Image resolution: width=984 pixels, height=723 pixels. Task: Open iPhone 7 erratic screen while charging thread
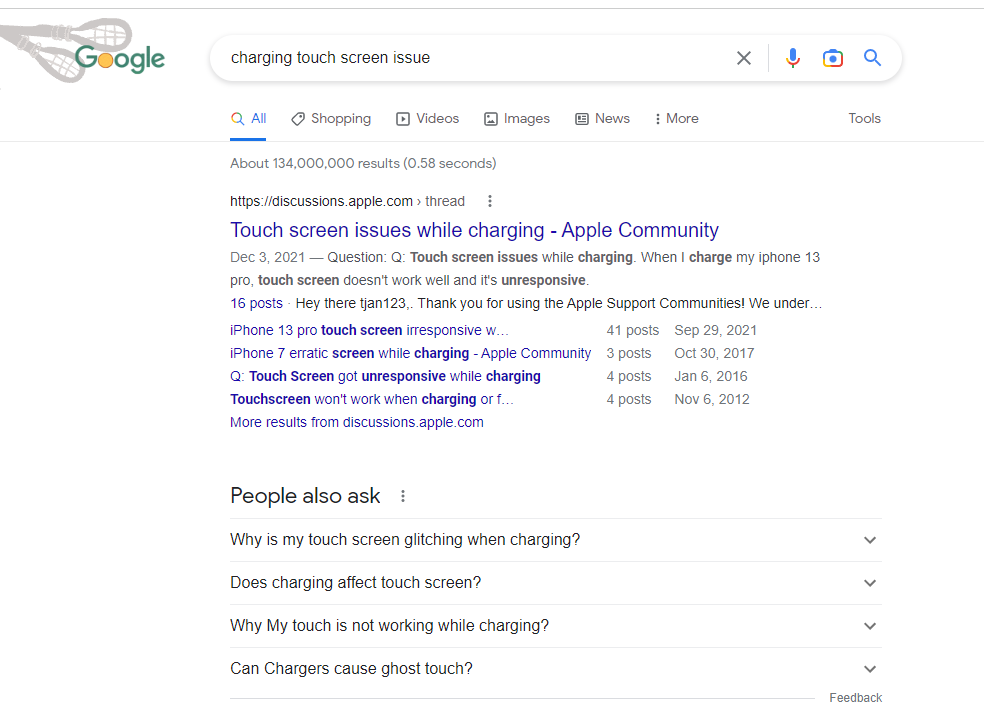[x=410, y=353]
